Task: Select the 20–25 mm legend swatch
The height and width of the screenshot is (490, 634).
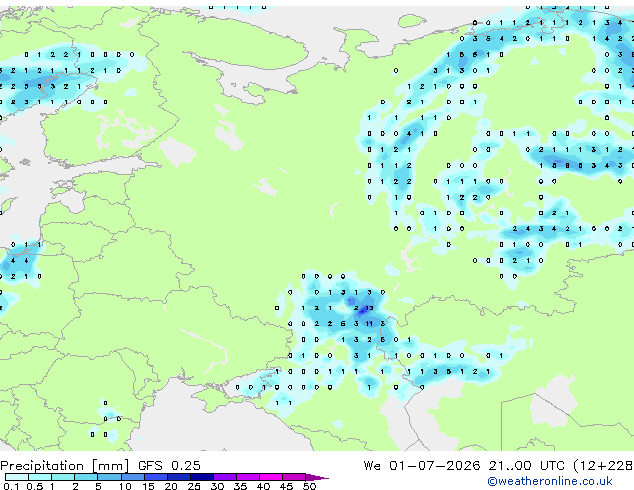Action: pyautogui.click(x=179, y=477)
